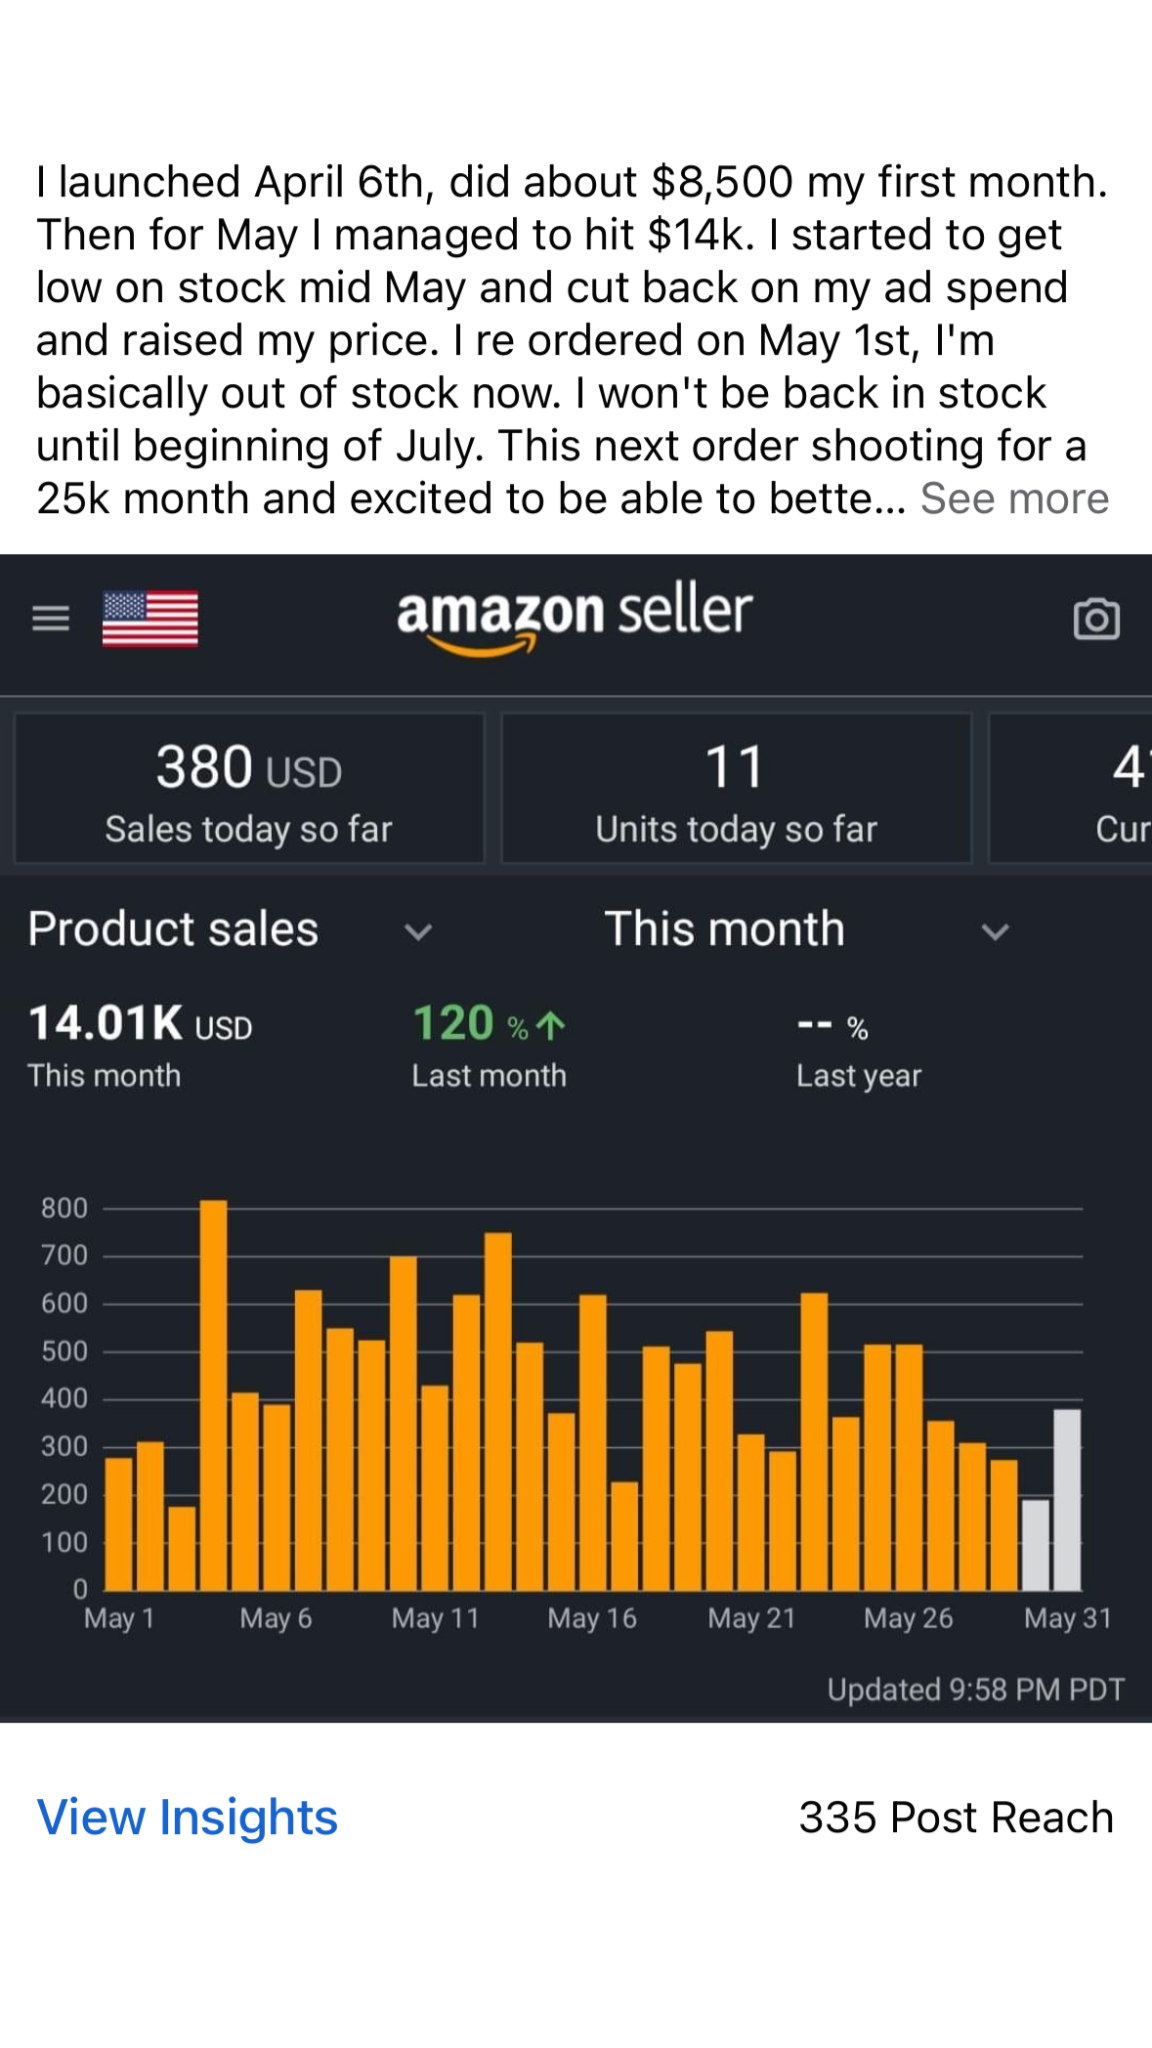Tap the 335 Post Reach text
The width and height of the screenshot is (1152, 2048).
tap(955, 1817)
